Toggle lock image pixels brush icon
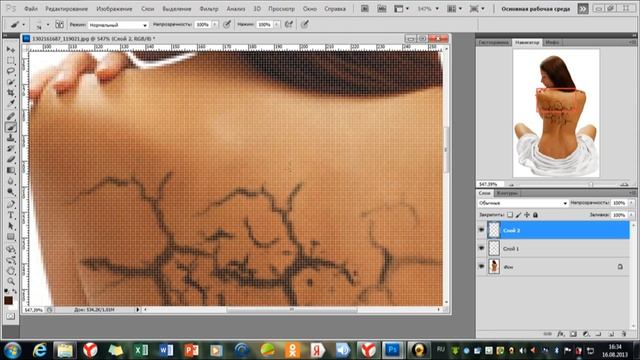Image resolution: width=640 pixels, height=360 pixels. coord(518,215)
